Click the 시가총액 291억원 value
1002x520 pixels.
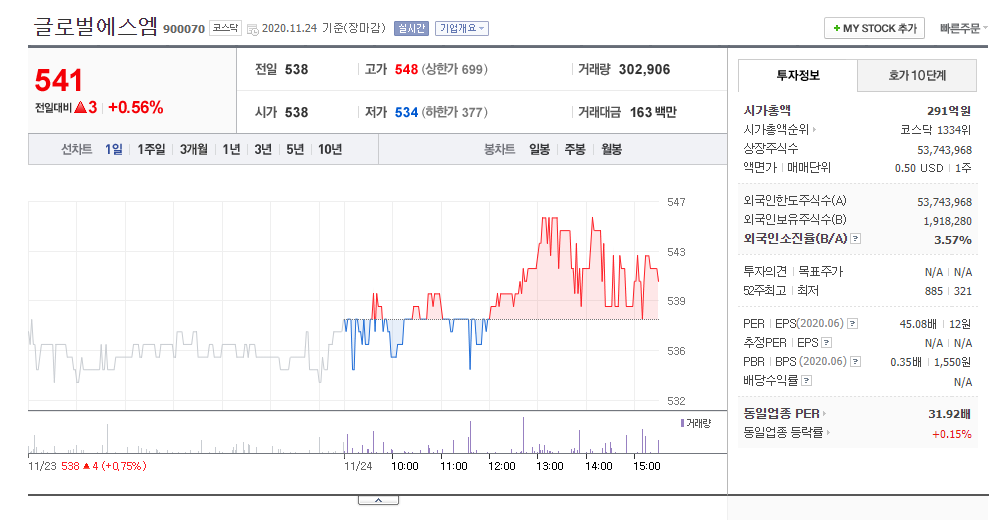pyautogui.click(x=950, y=111)
